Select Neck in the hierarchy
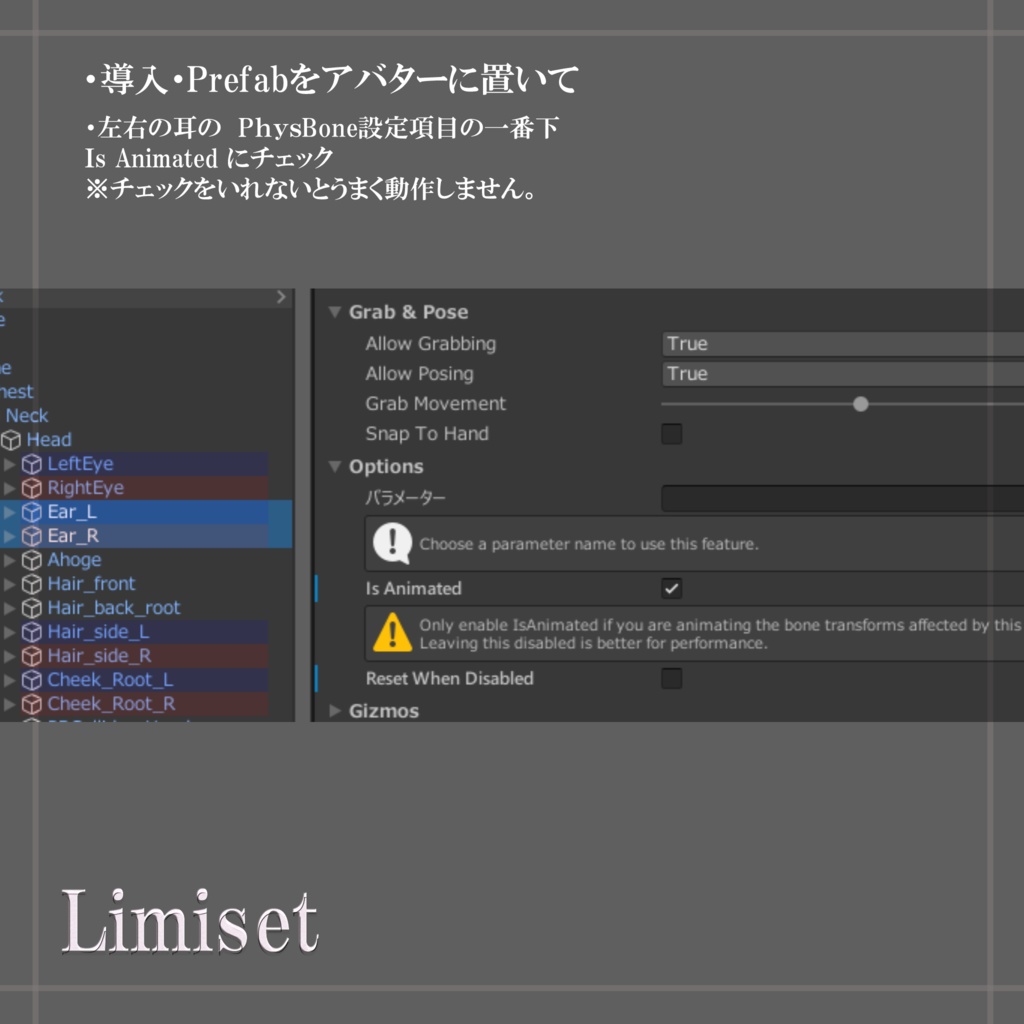This screenshot has height=1024, width=1024. tap(28, 415)
